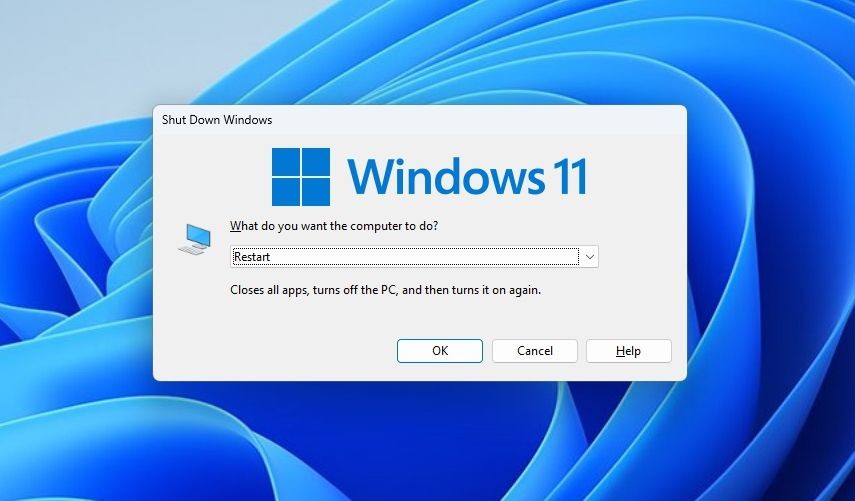855x501 pixels.
Task: Select the "Restart" text in the dropdown field
Action: [251, 257]
